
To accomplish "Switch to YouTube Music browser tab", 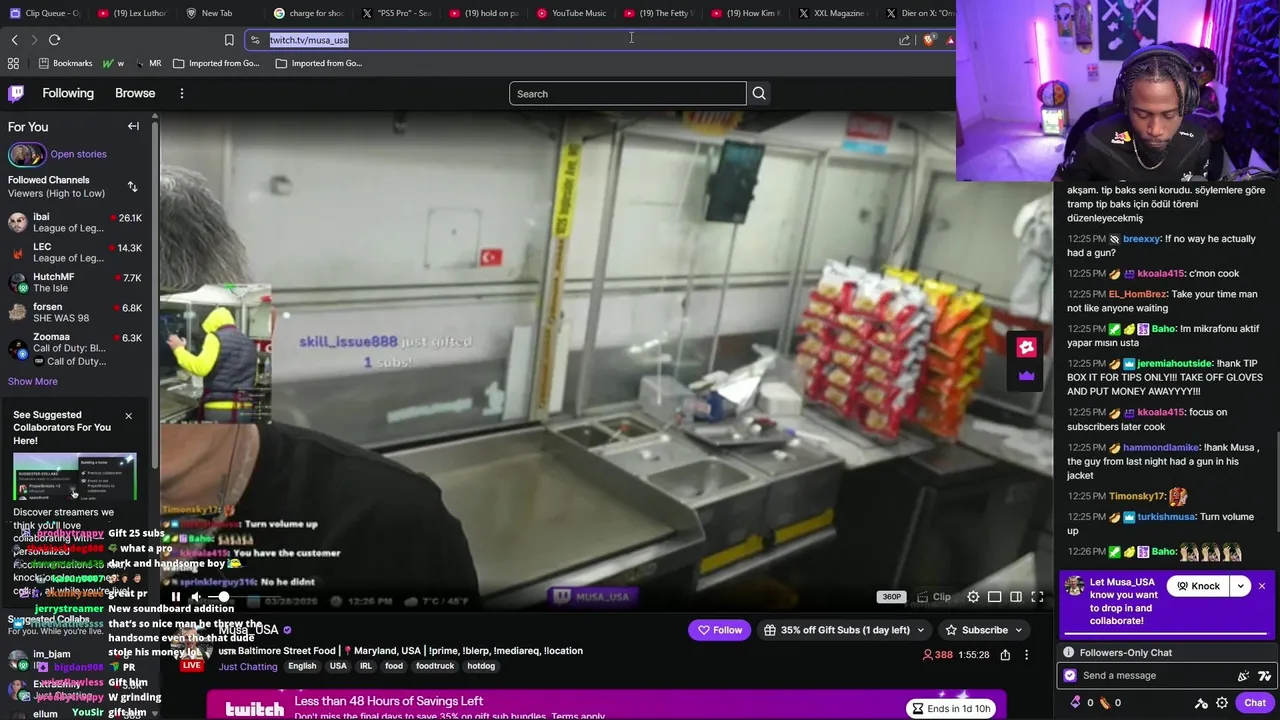I will 572,13.
